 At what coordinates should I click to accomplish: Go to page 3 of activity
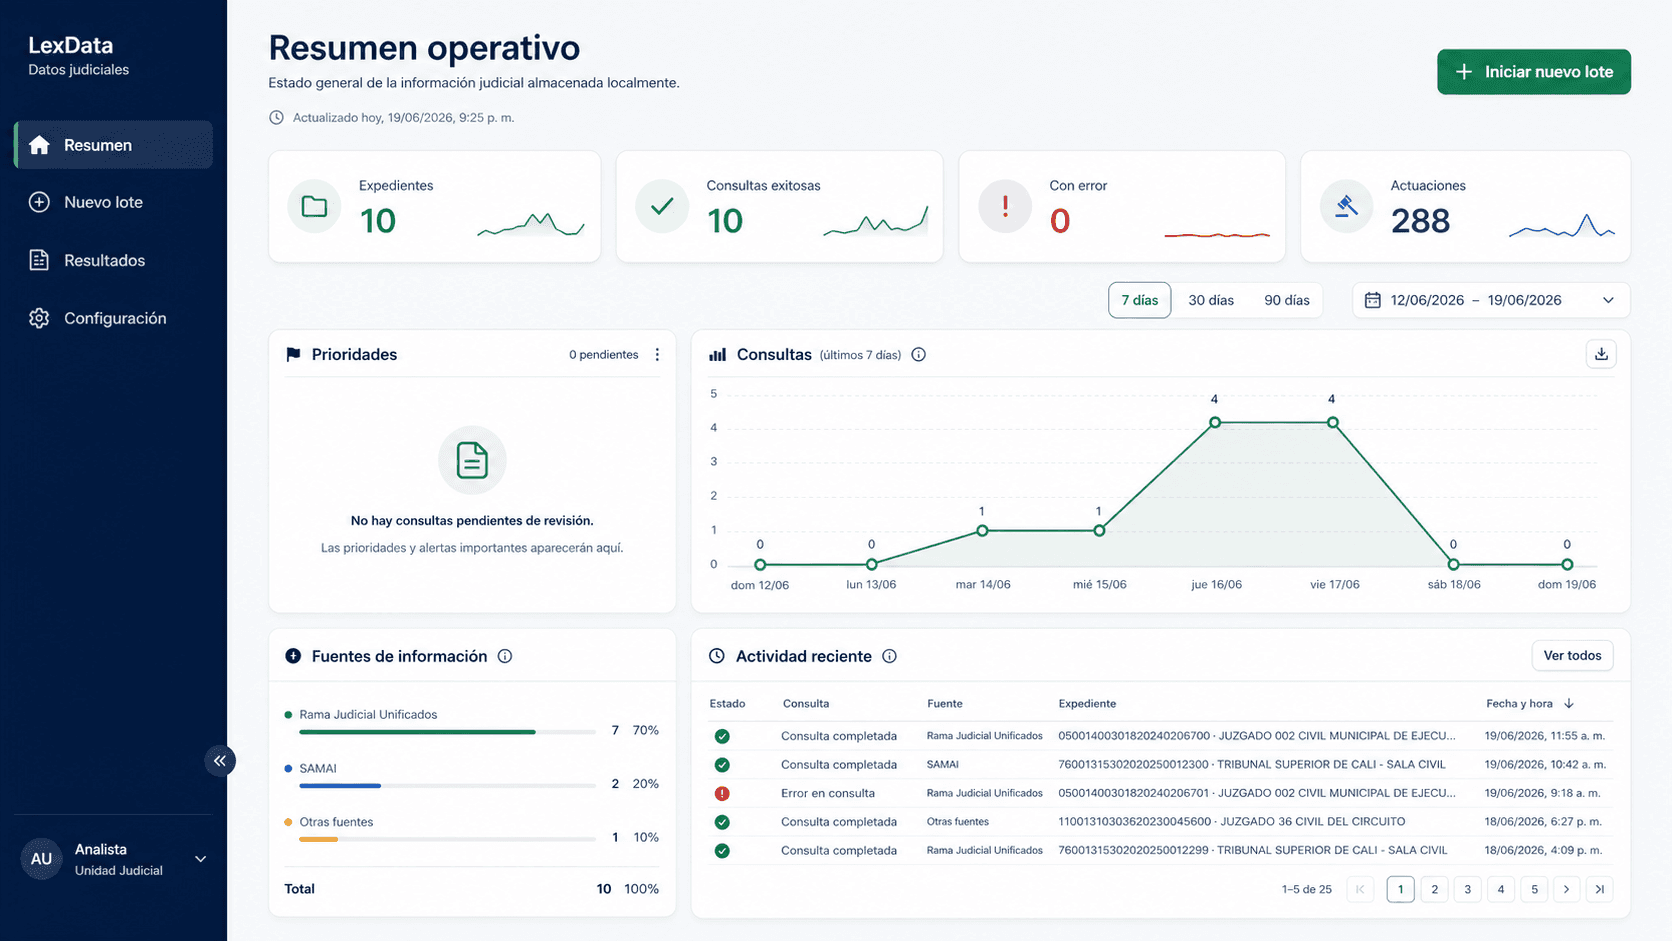click(1467, 889)
